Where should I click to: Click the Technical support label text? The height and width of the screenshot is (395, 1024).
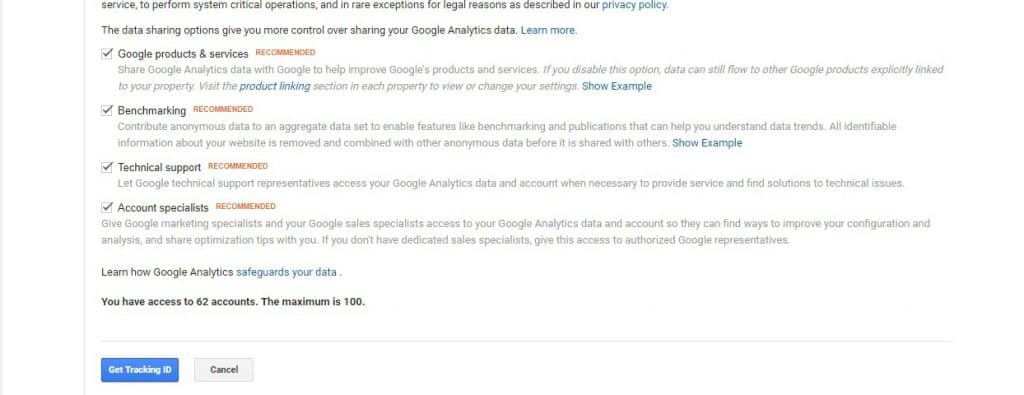[x=159, y=168]
